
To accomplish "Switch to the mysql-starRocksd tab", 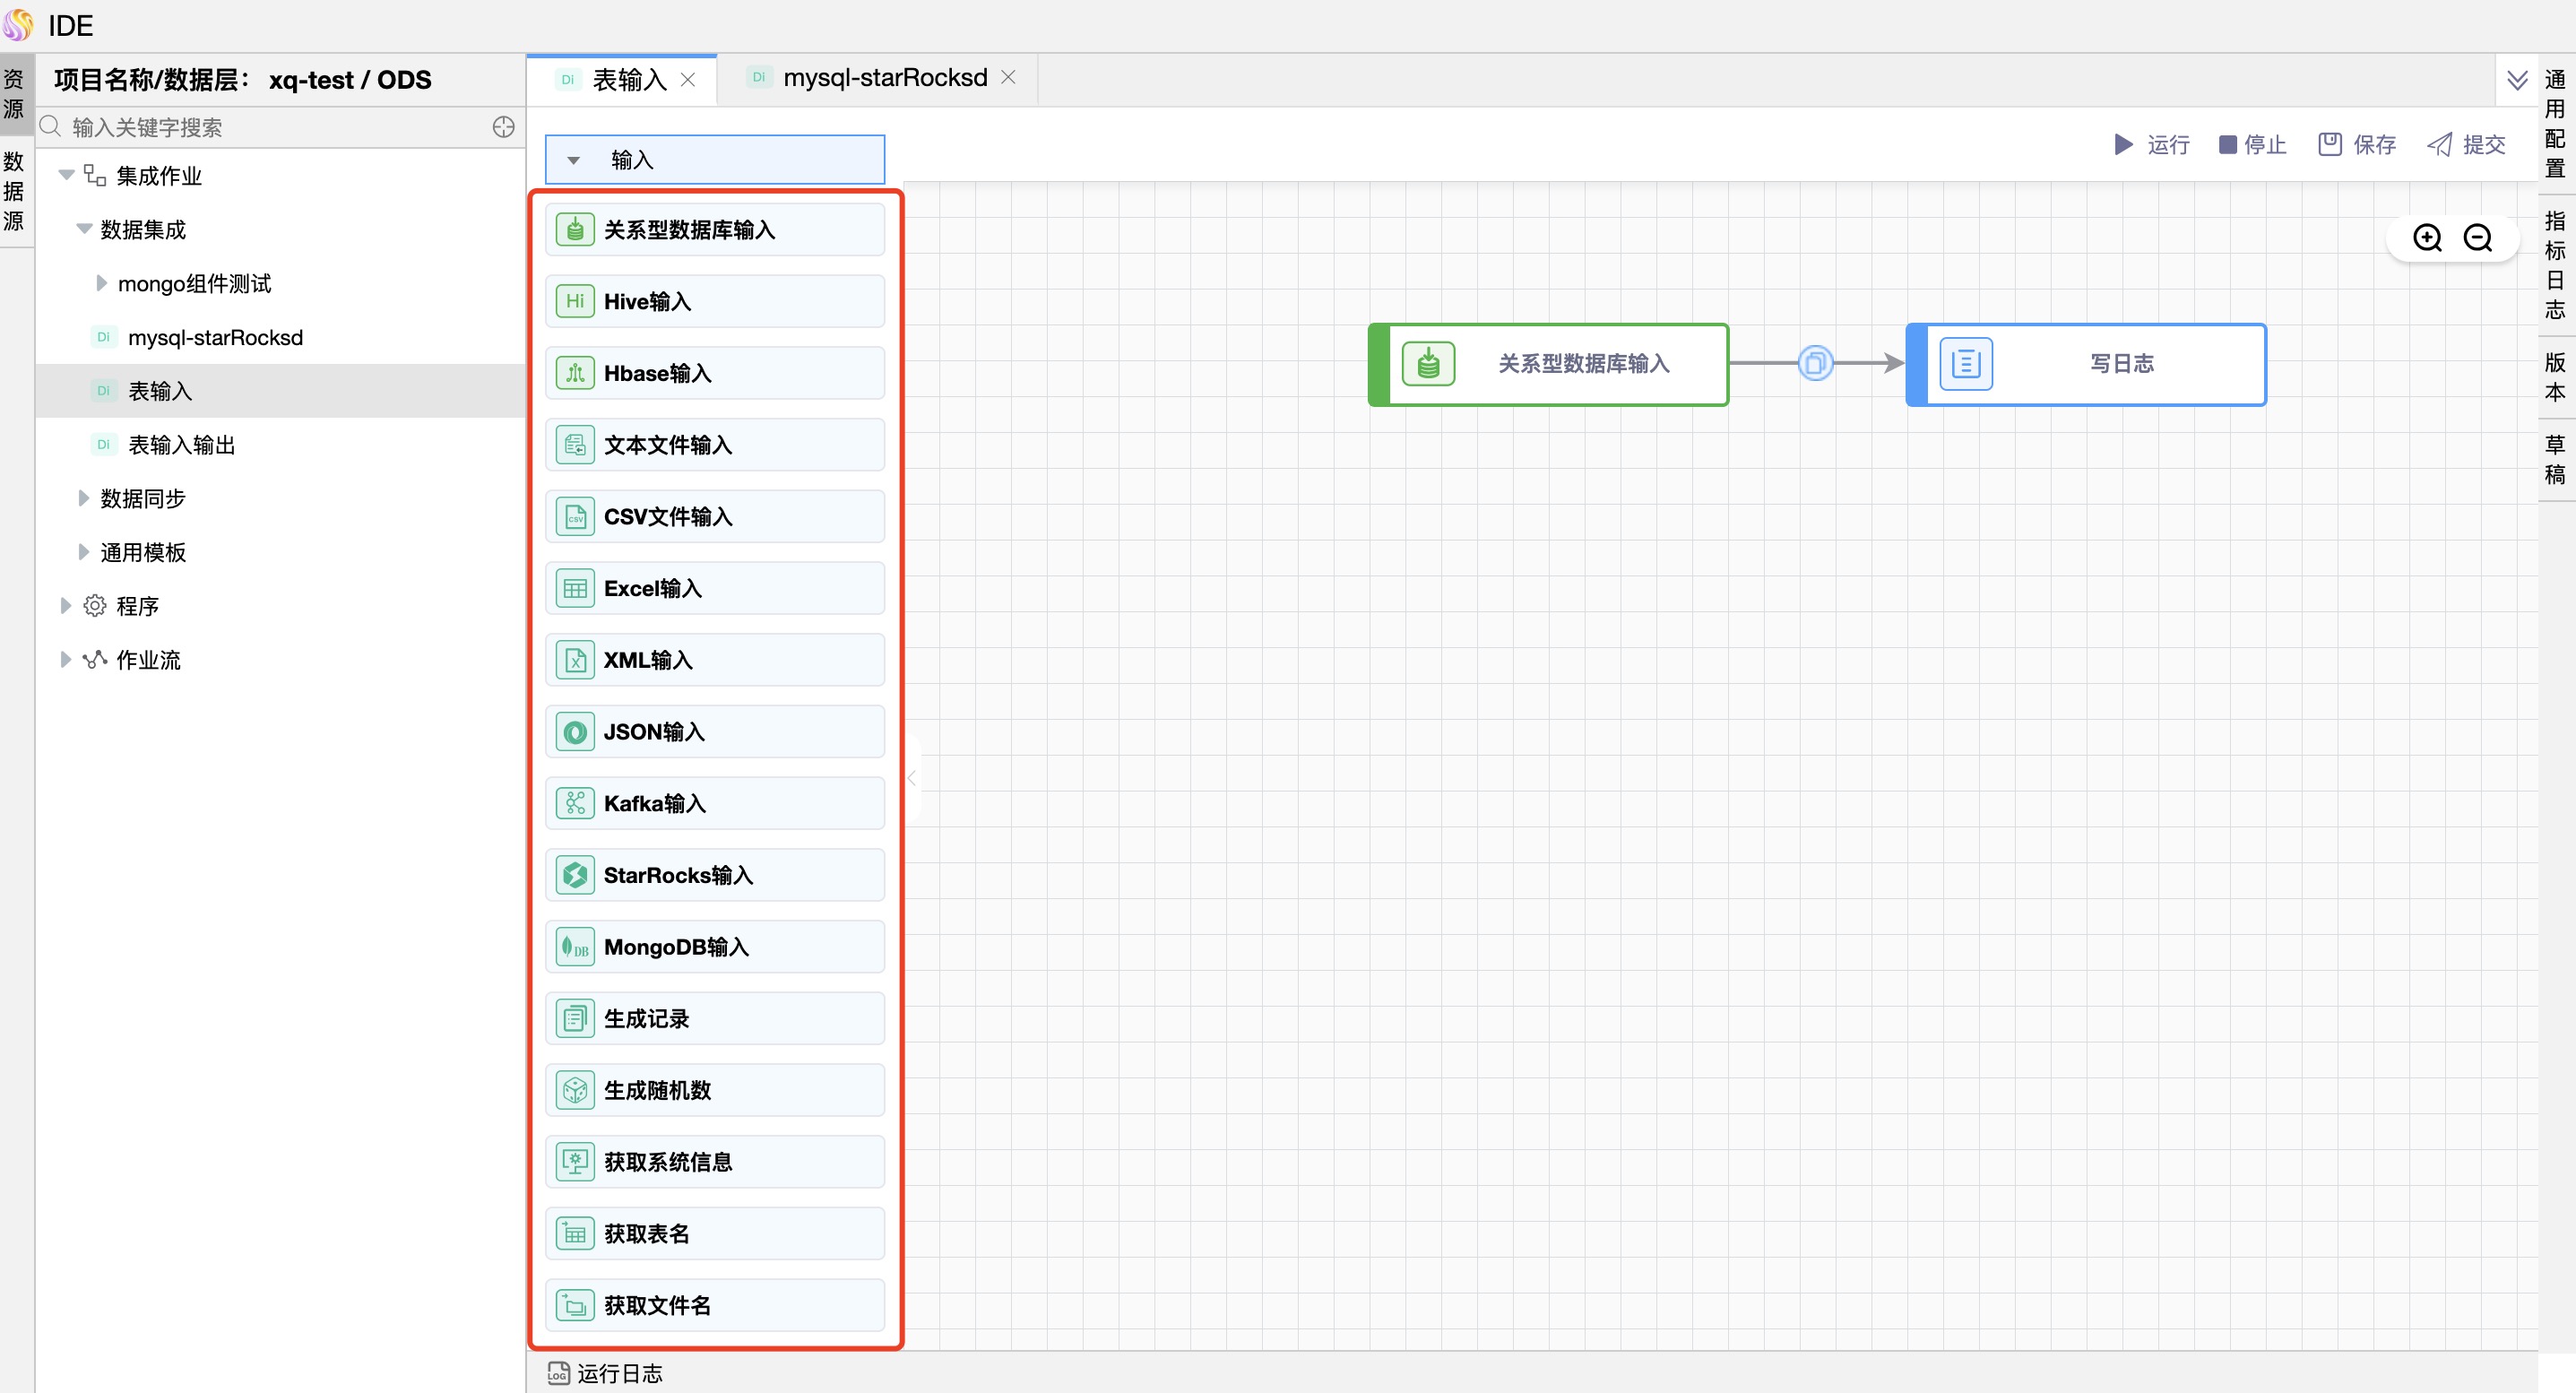I will pos(884,78).
